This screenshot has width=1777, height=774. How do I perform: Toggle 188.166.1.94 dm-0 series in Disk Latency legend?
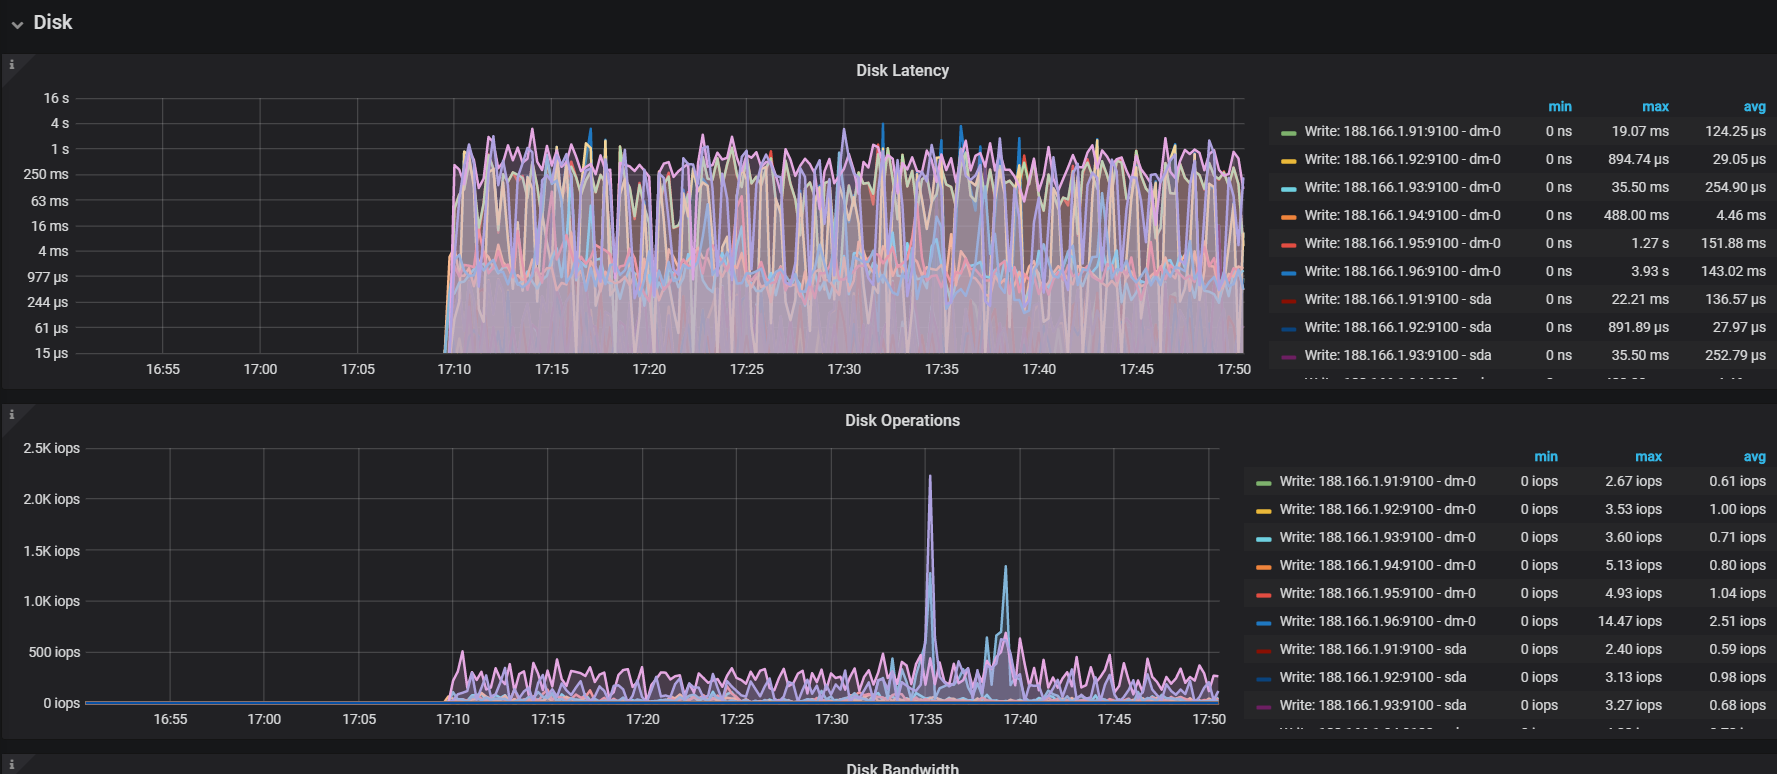pyautogui.click(x=1402, y=215)
